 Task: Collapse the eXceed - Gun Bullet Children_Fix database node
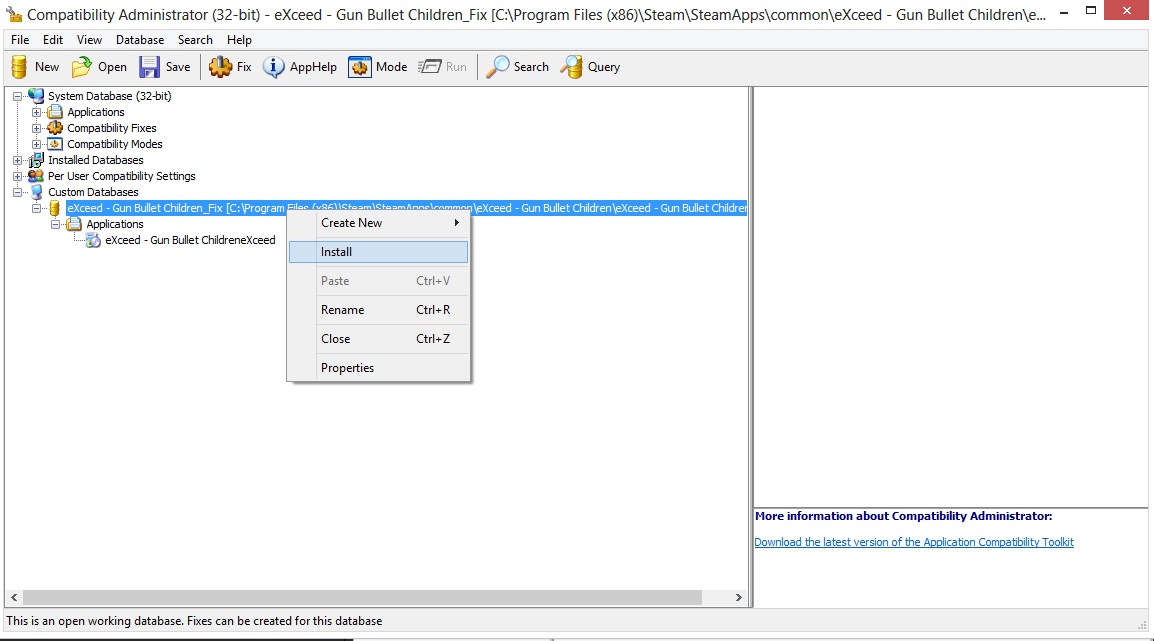point(37,208)
